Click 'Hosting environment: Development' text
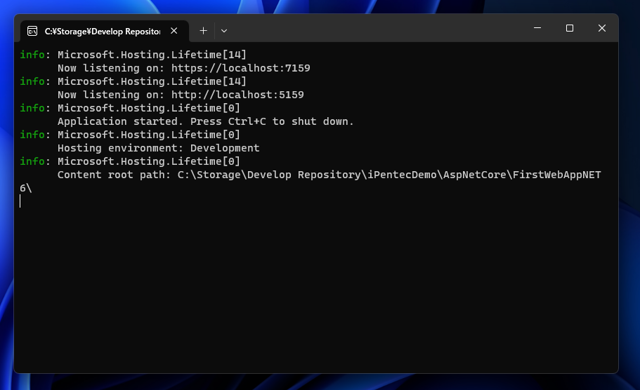 pyautogui.click(x=158, y=148)
